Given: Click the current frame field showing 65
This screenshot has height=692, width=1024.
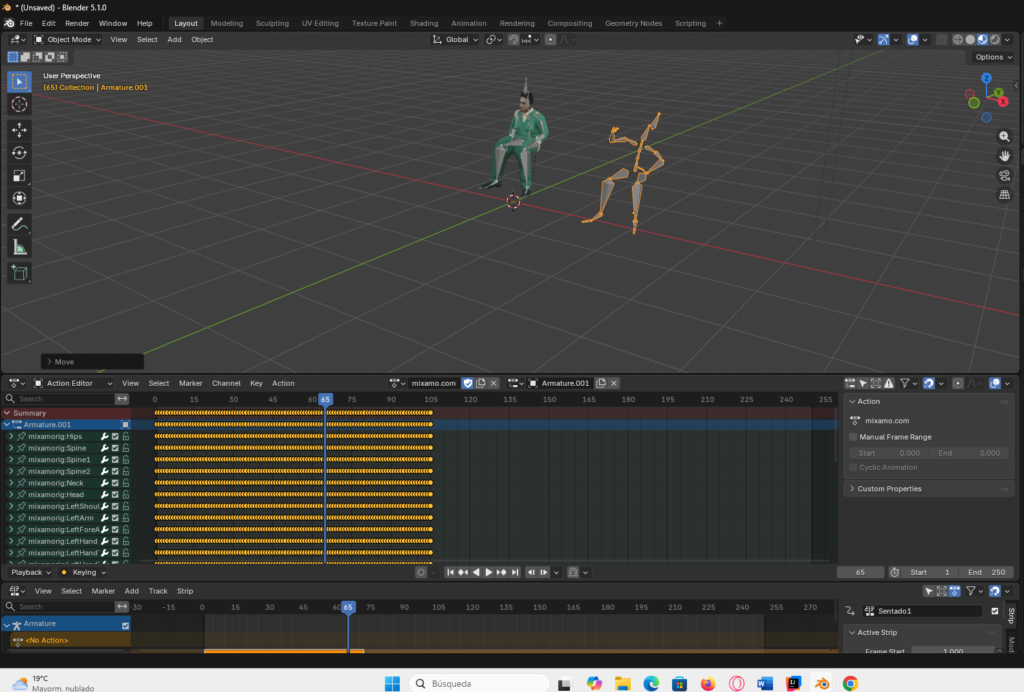Looking at the screenshot, I should point(859,571).
